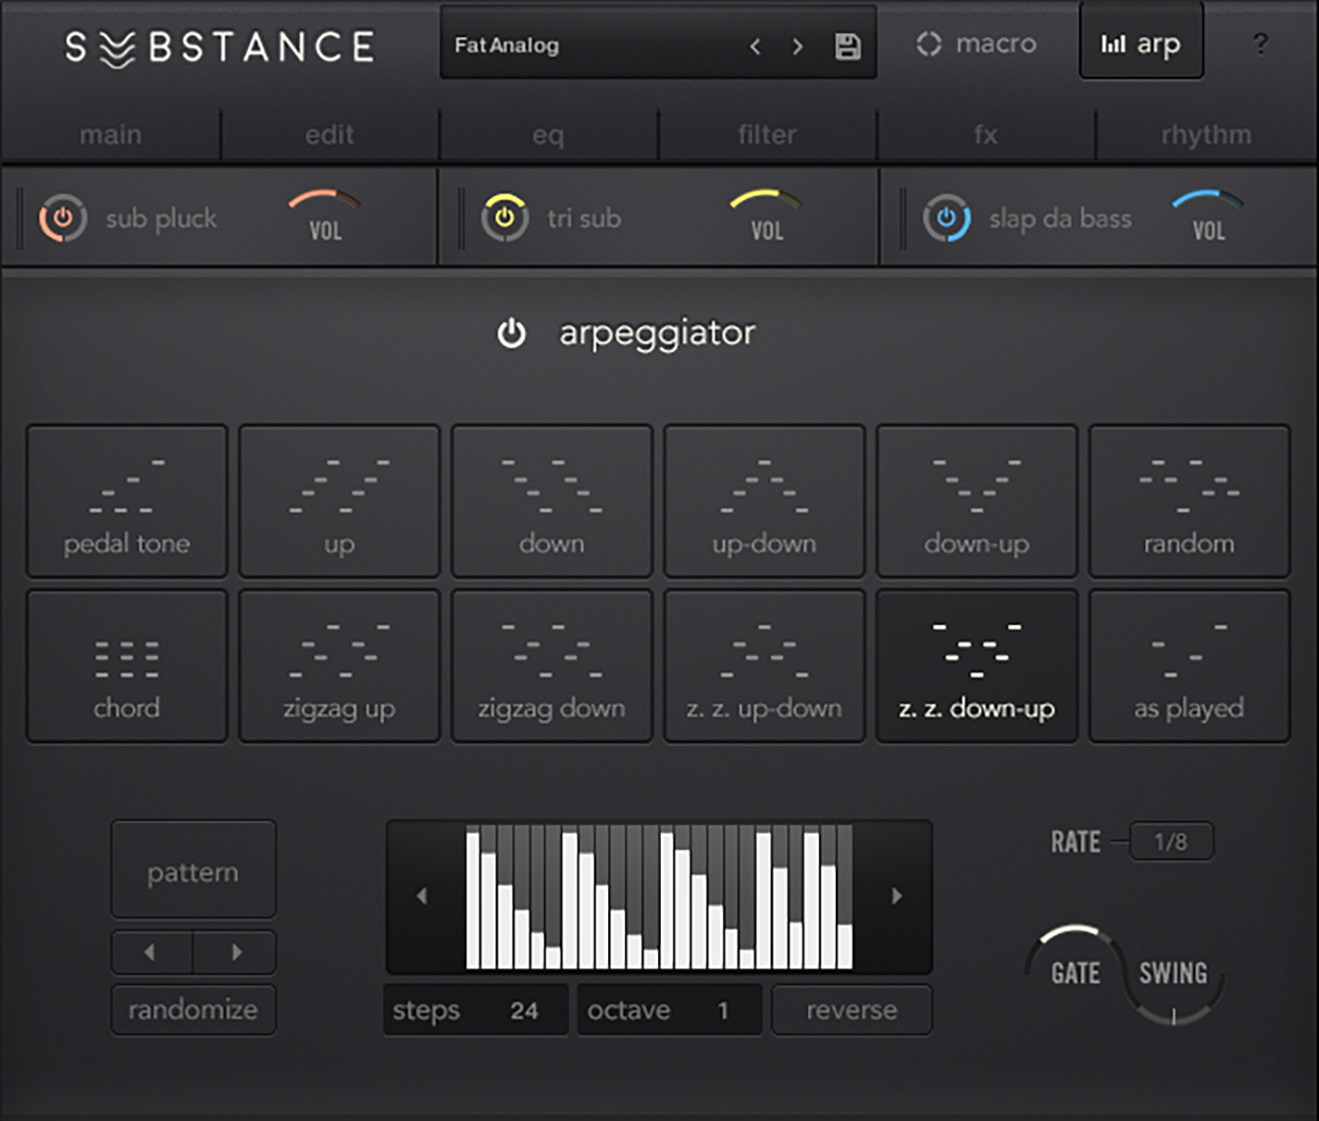Image resolution: width=1319 pixels, height=1121 pixels.
Task: Select the zigzag up pattern
Action: 338,665
